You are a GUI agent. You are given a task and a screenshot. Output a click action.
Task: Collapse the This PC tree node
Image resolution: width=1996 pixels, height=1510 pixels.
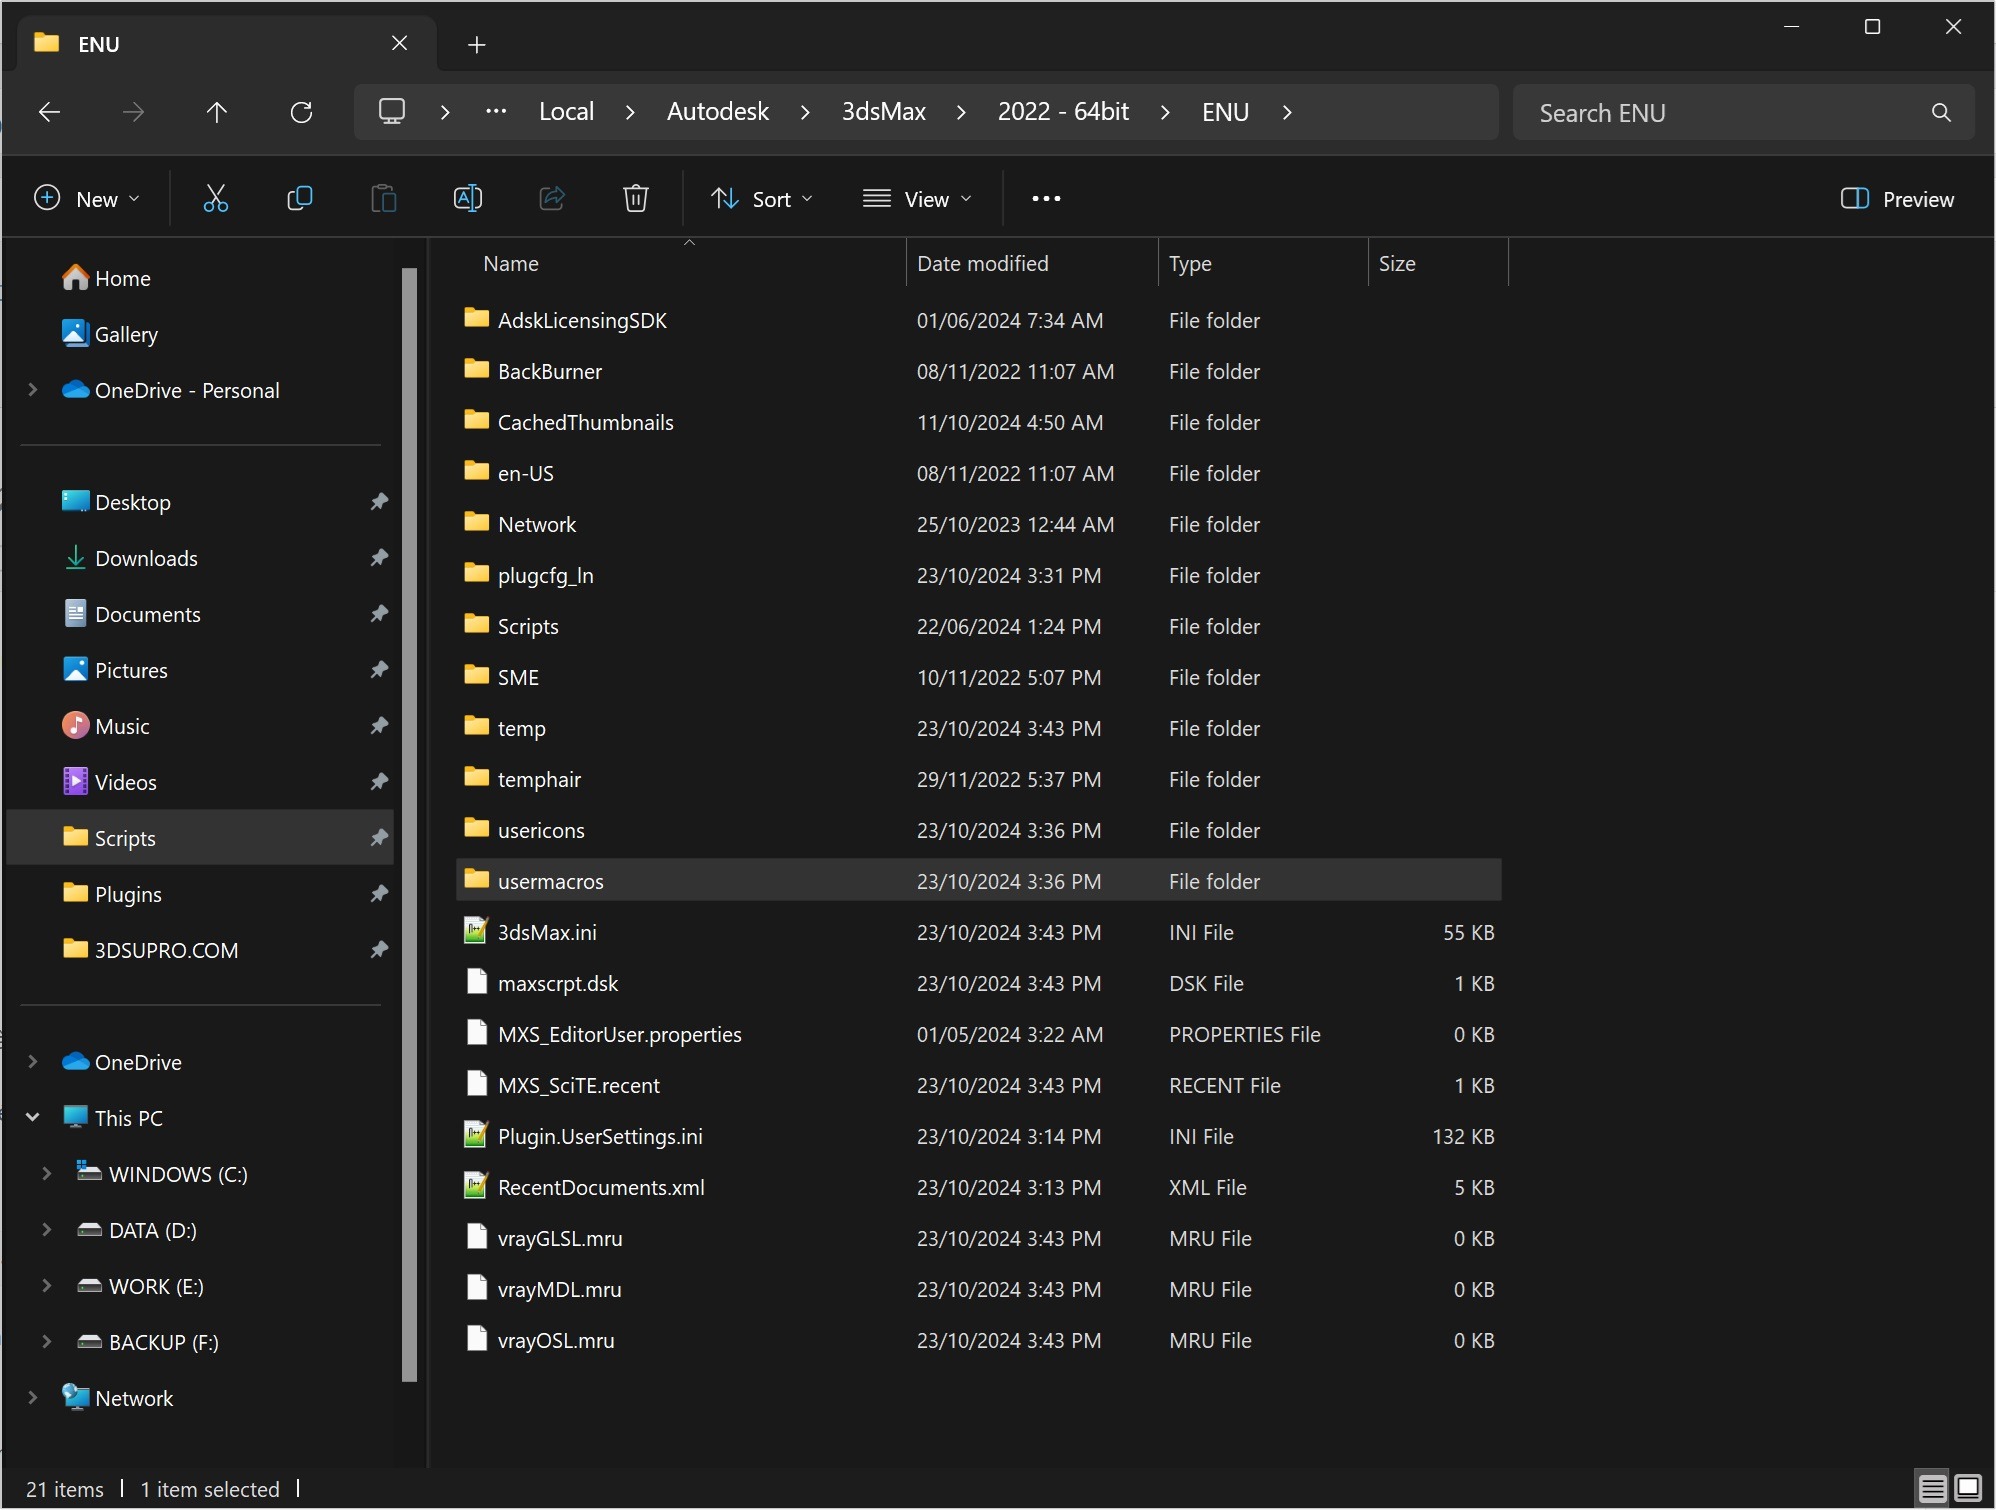pyautogui.click(x=33, y=1118)
